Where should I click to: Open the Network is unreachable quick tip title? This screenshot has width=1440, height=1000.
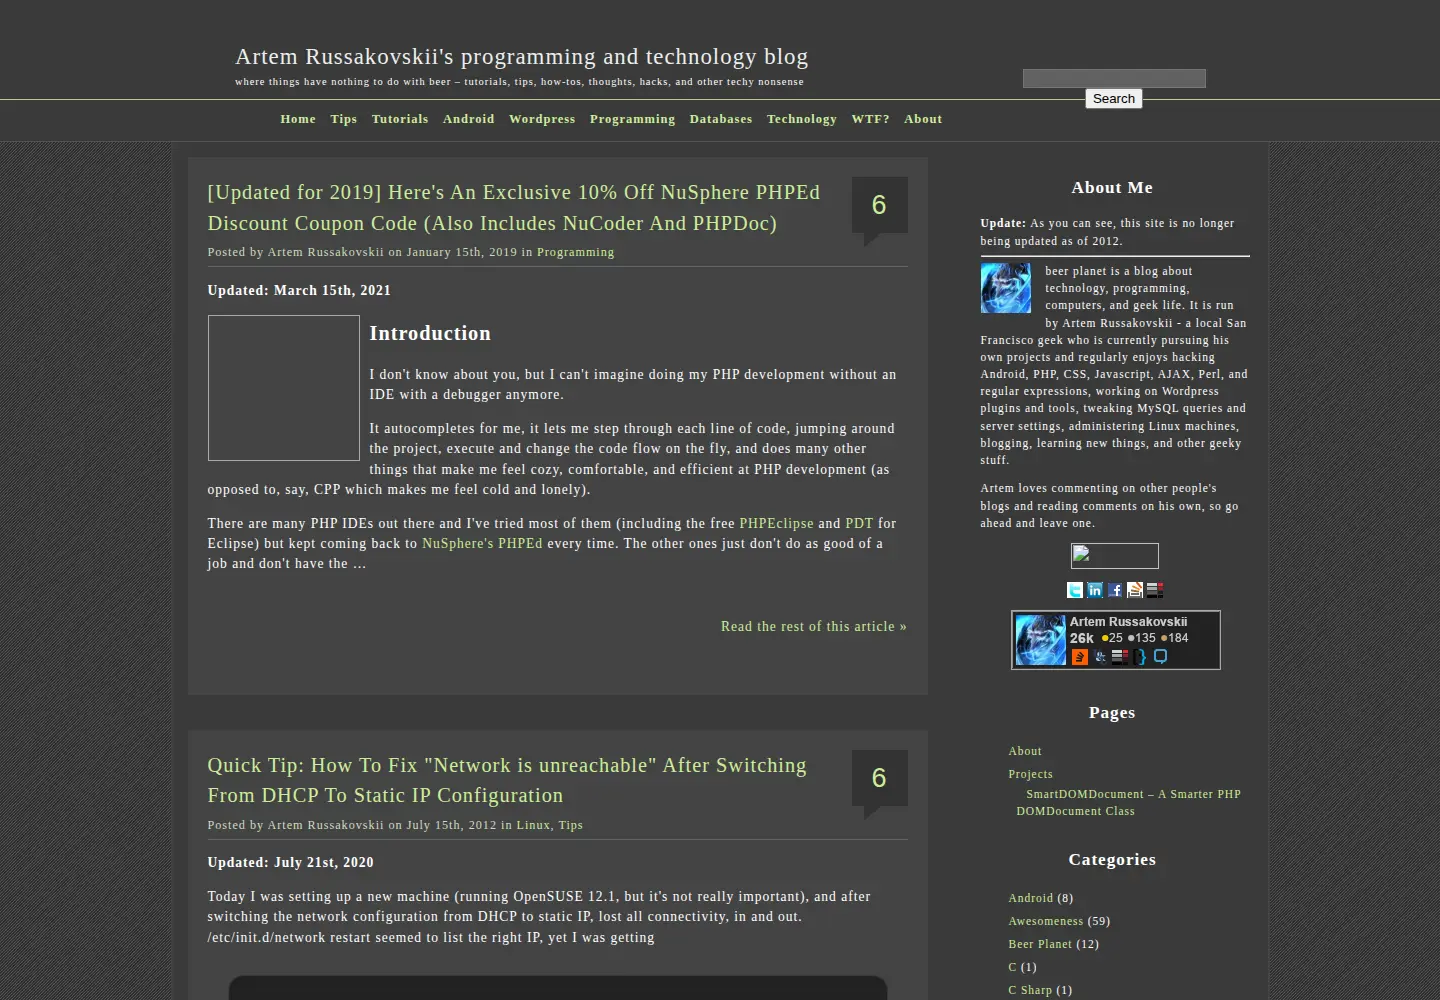507,780
